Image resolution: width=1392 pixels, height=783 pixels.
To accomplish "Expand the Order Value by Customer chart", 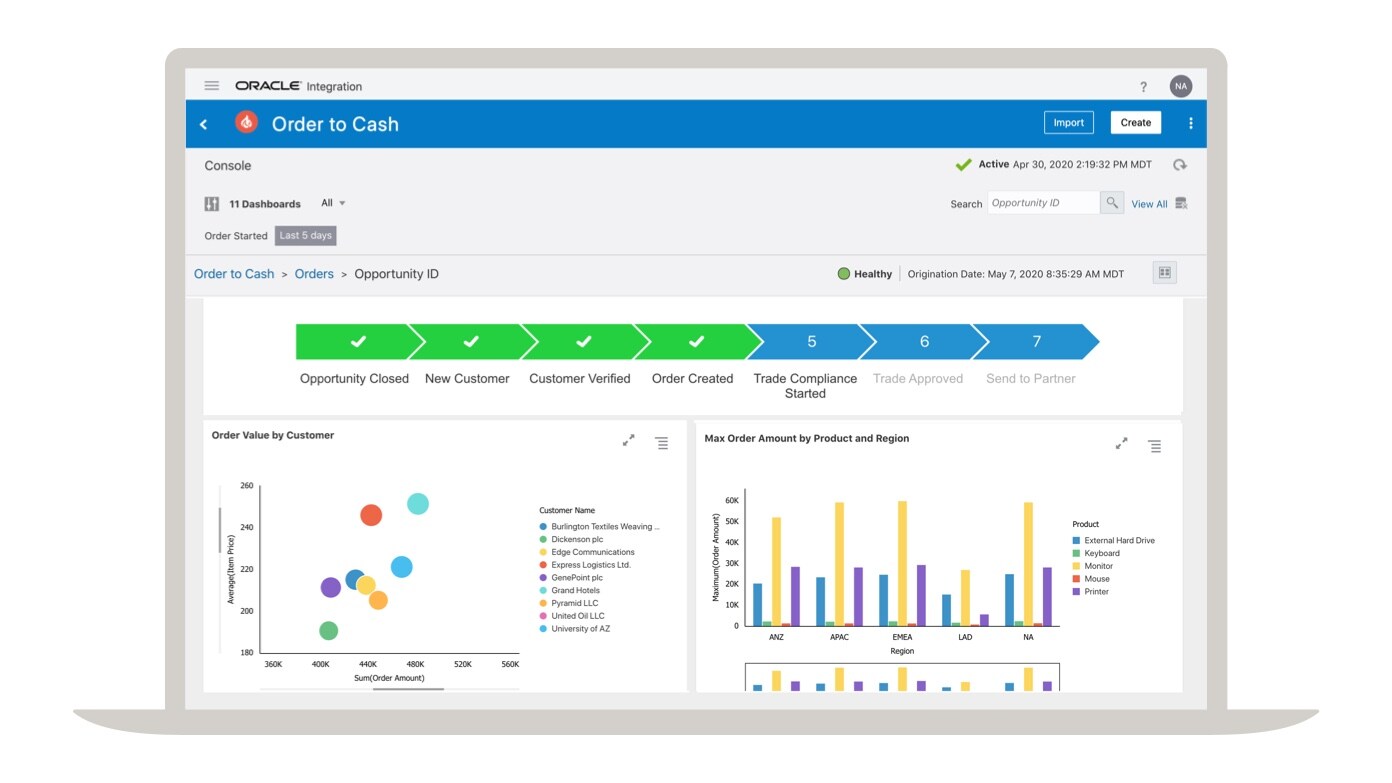I will coord(628,440).
